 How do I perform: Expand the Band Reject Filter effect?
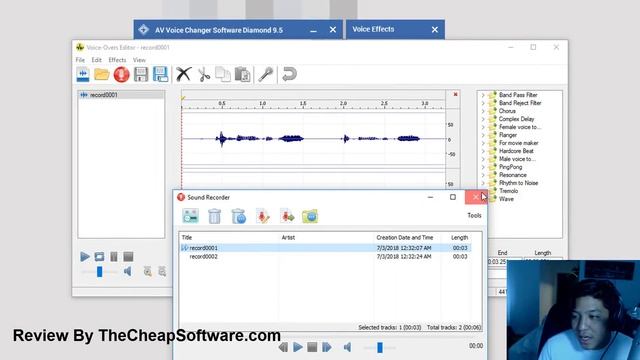(x=483, y=103)
